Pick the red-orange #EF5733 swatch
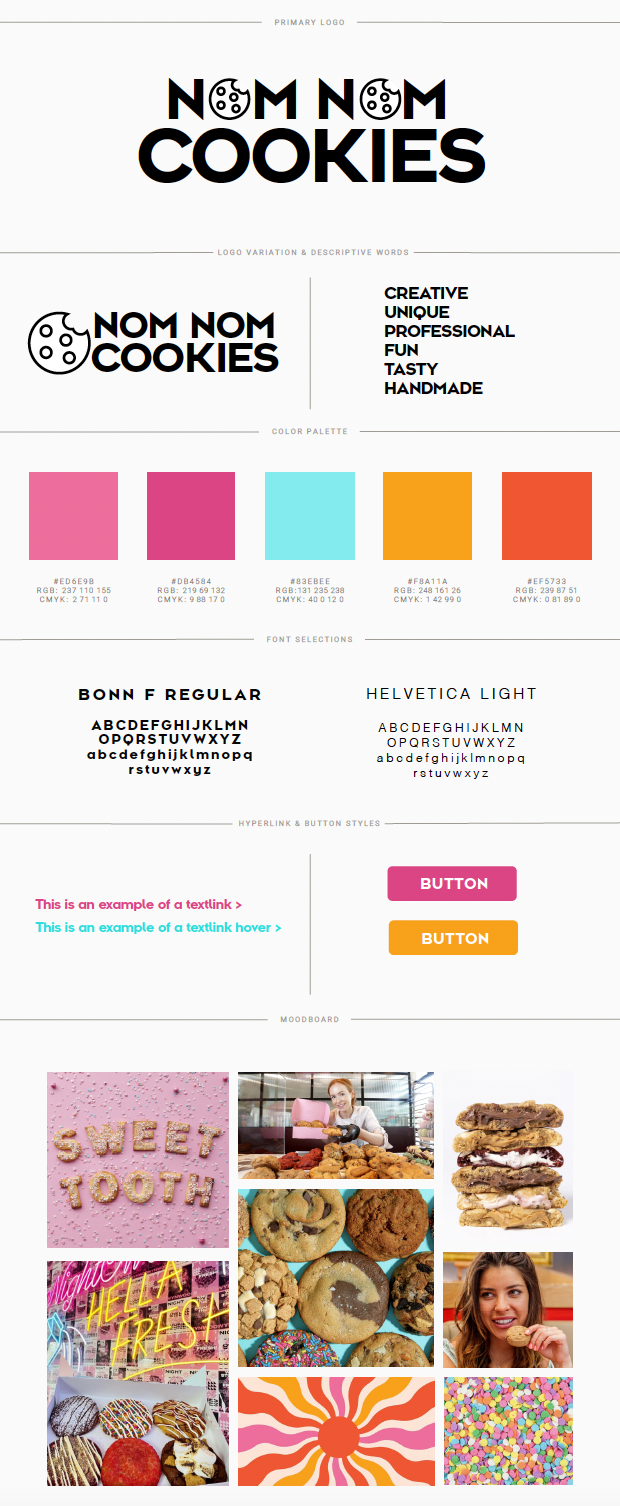 pos(546,516)
